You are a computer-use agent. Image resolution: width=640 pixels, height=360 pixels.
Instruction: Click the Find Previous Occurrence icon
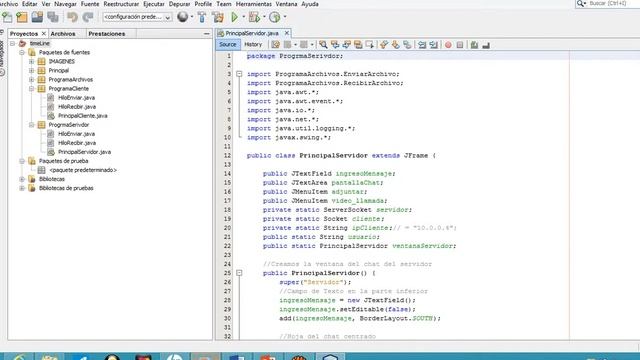[335, 44]
